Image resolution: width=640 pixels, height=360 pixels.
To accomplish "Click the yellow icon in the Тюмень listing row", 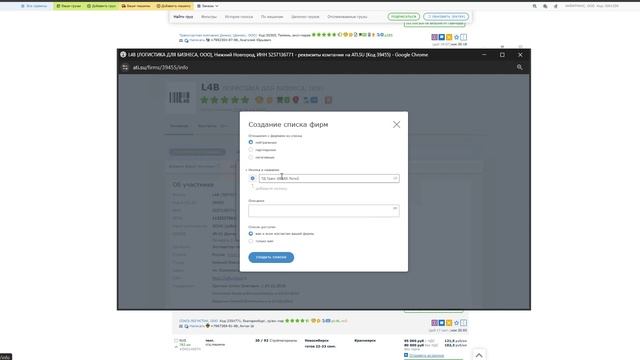I will point(449,37).
